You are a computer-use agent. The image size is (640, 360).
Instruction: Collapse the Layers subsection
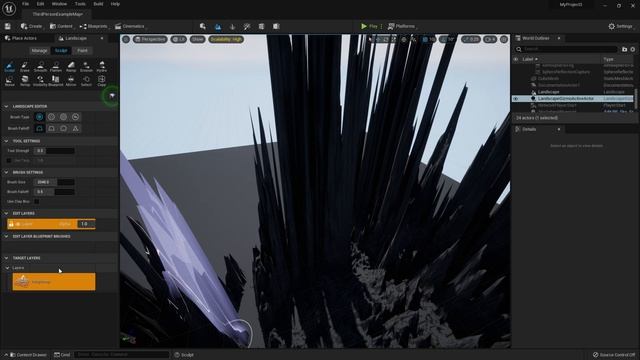(7, 268)
